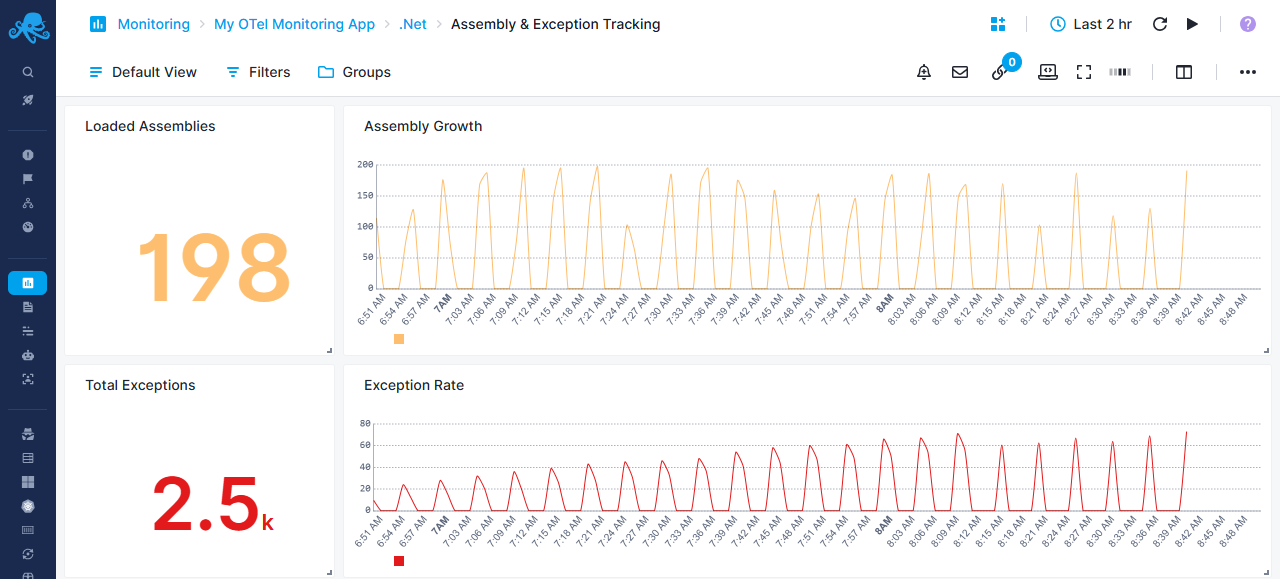Enter fullscreen mode for the dashboard
The image size is (1280, 579).
pyautogui.click(x=1084, y=71)
